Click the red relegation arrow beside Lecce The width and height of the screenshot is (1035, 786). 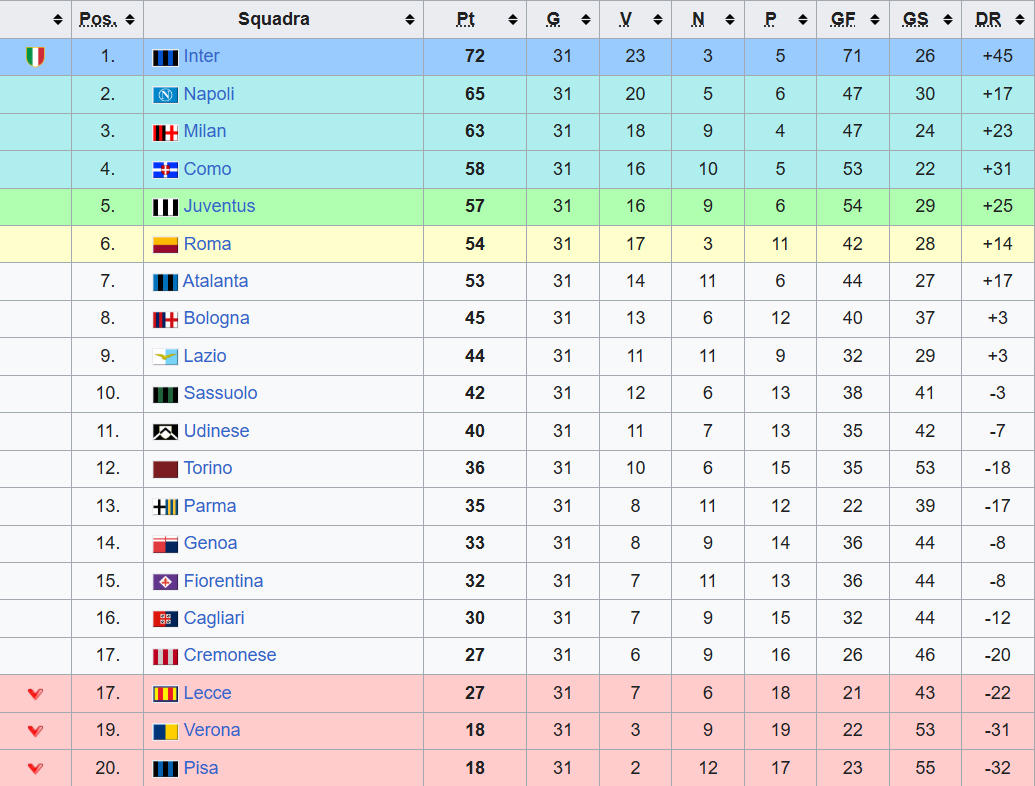[35, 694]
